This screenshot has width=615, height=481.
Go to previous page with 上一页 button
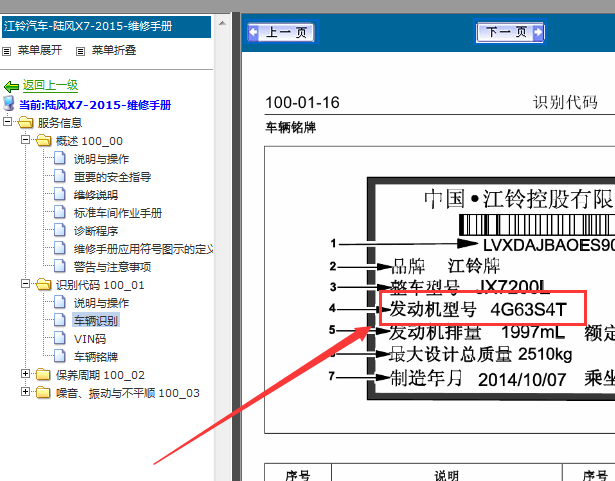point(282,32)
